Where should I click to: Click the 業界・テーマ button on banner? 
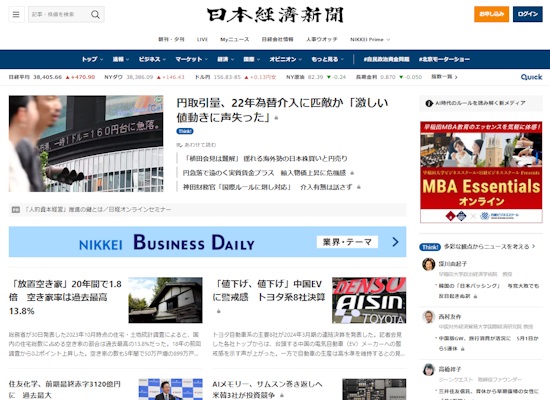(347, 242)
